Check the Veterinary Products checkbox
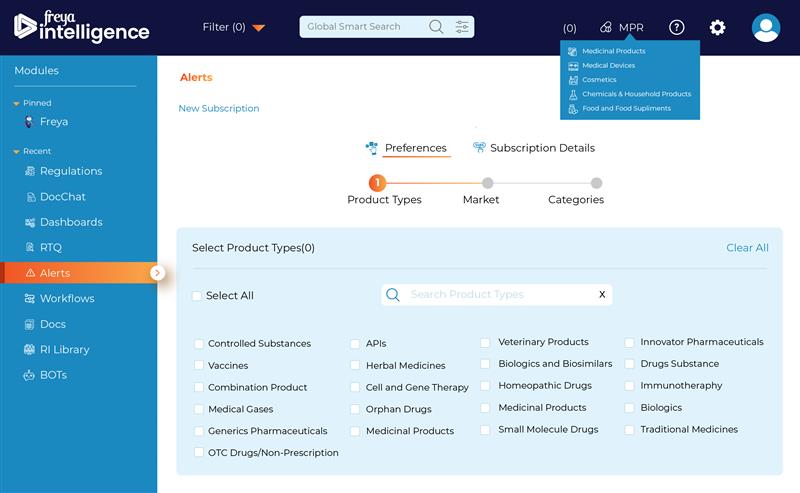Screen dimensions: 800x493 click(x=485, y=342)
